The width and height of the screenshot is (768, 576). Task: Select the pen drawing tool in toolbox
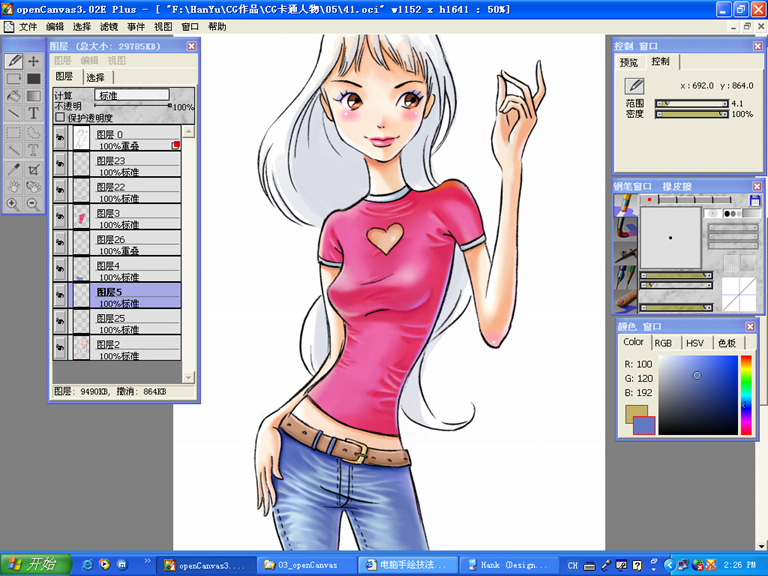14,61
